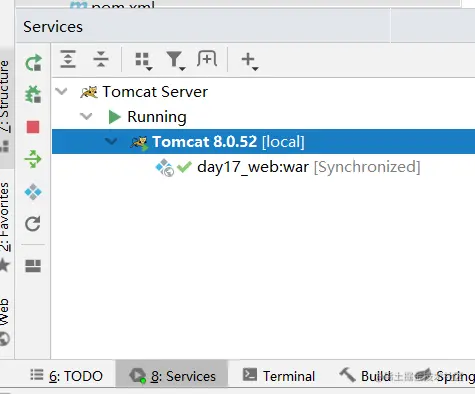Viewport: 475px width, 394px height.
Task: Click the Rerun in Debug mode icon
Action: tap(33, 94)
